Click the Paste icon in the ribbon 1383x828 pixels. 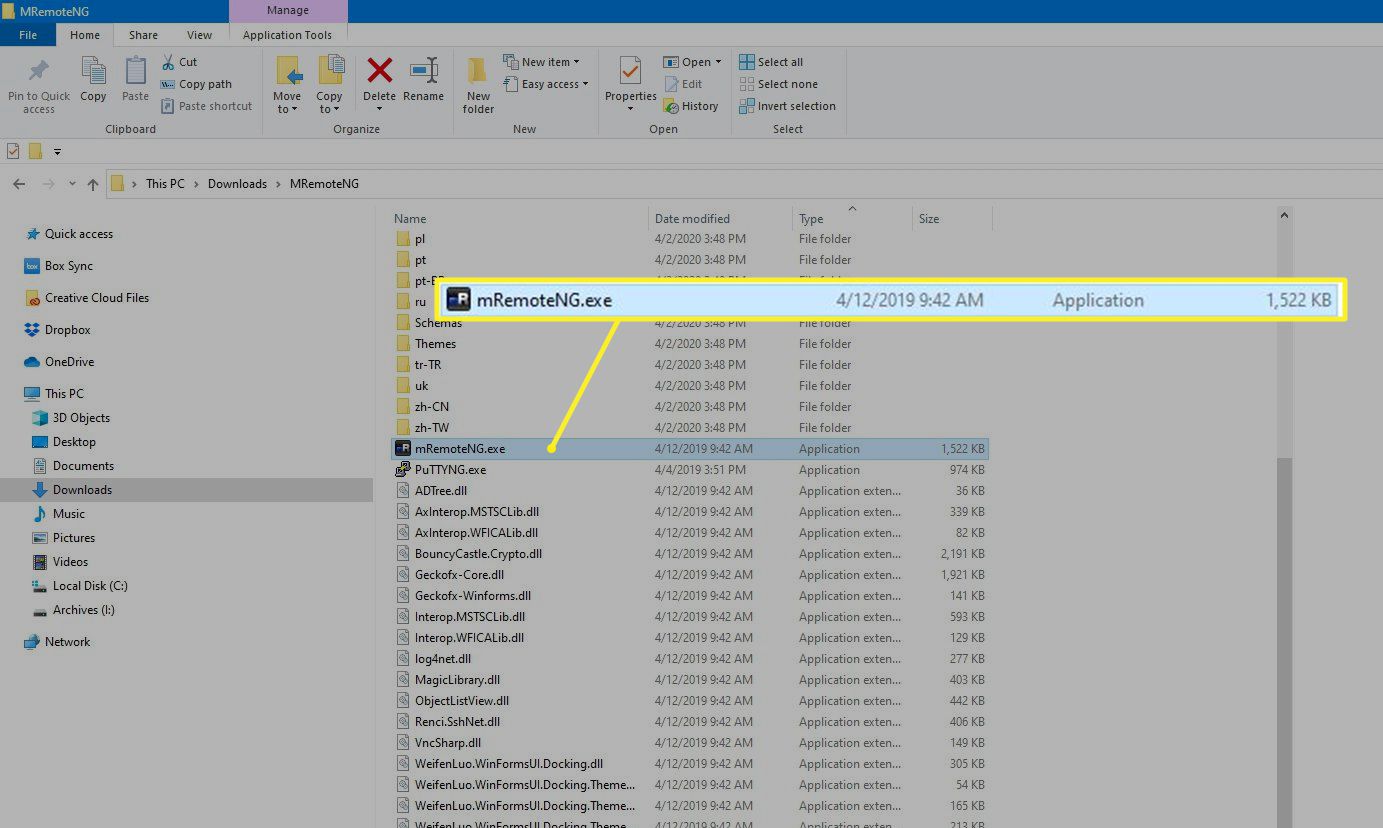point(135,71)
